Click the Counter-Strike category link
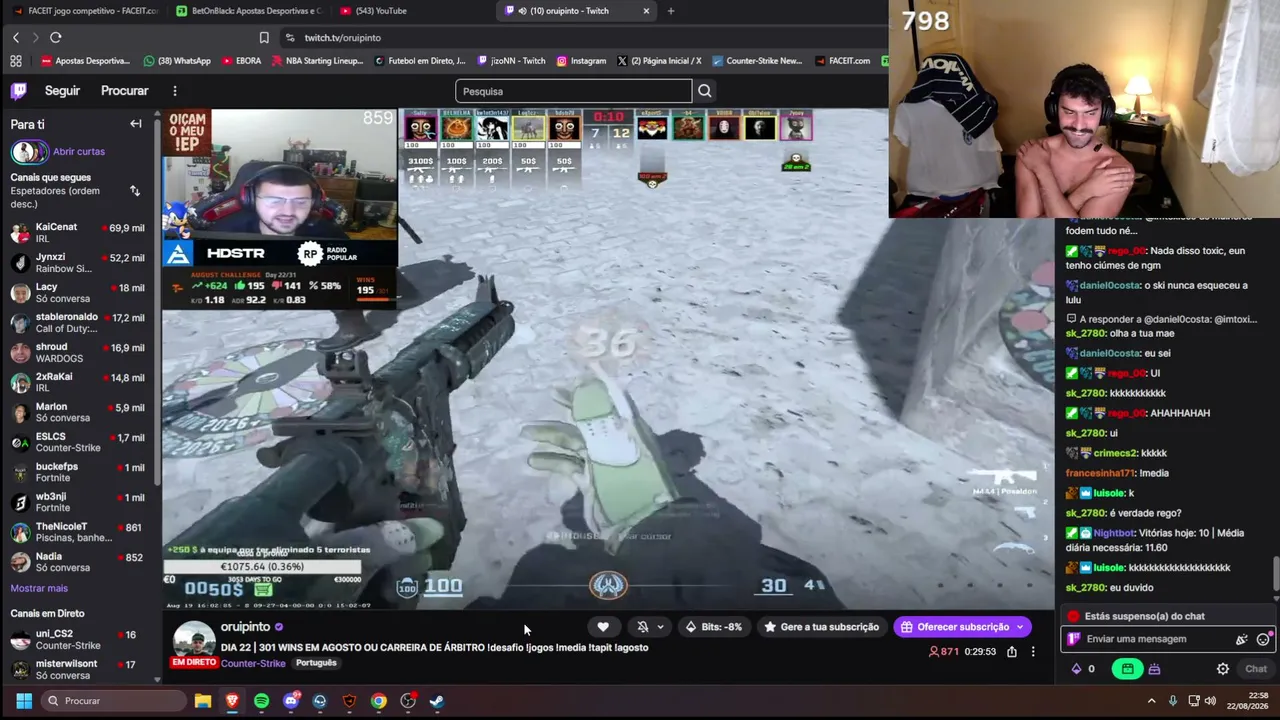 click(x=253, y=663)
